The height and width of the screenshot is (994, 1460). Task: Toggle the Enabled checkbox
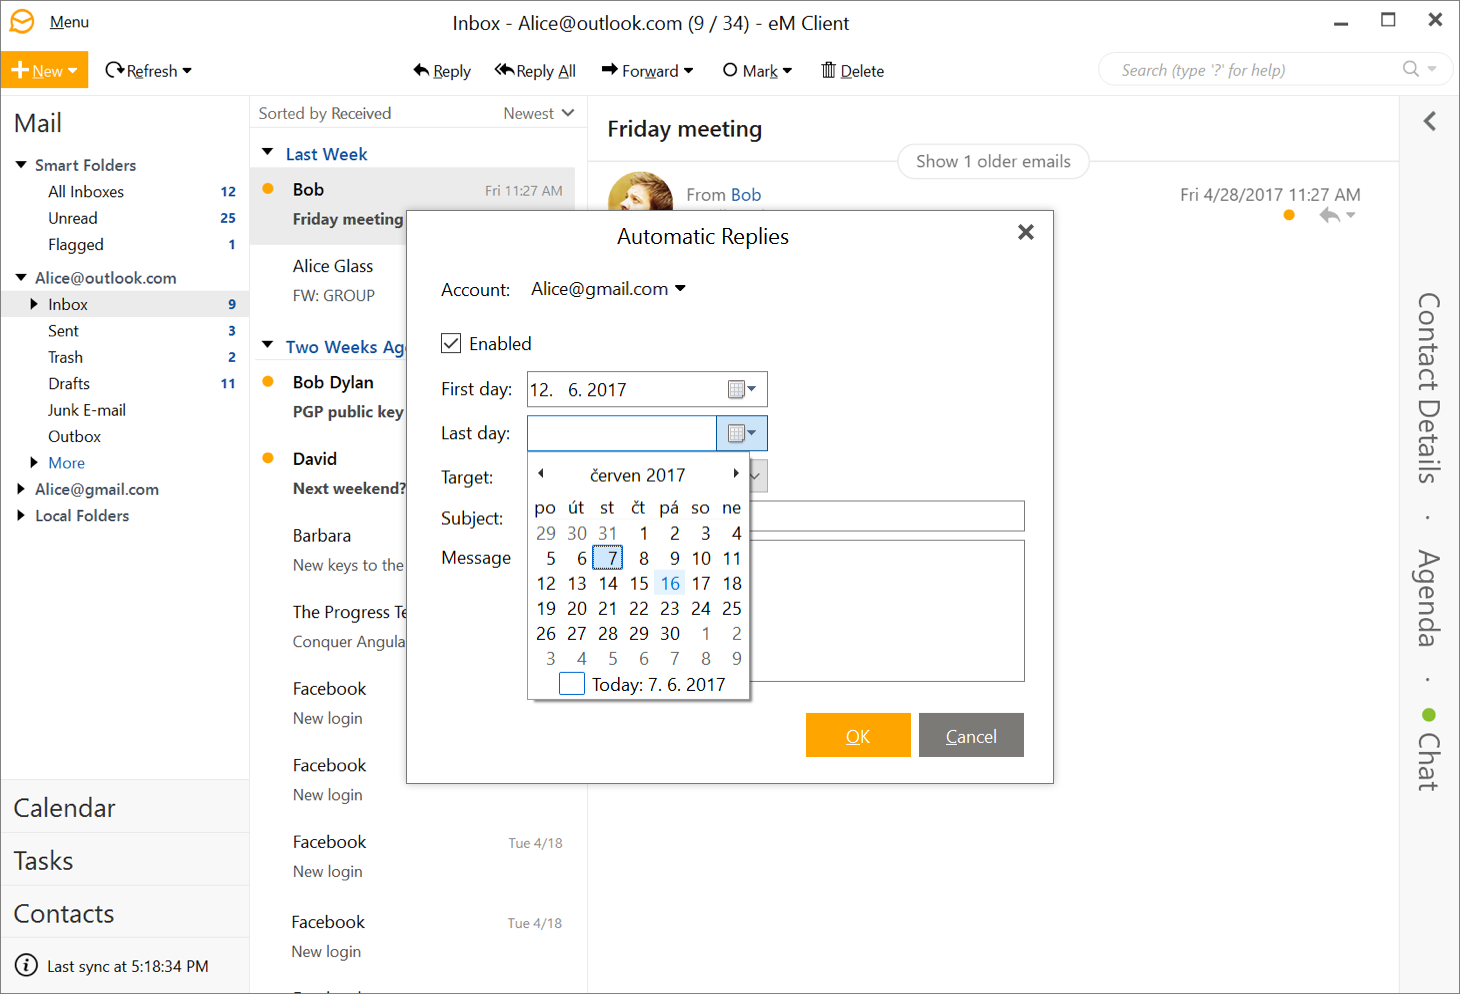(451, 343)
